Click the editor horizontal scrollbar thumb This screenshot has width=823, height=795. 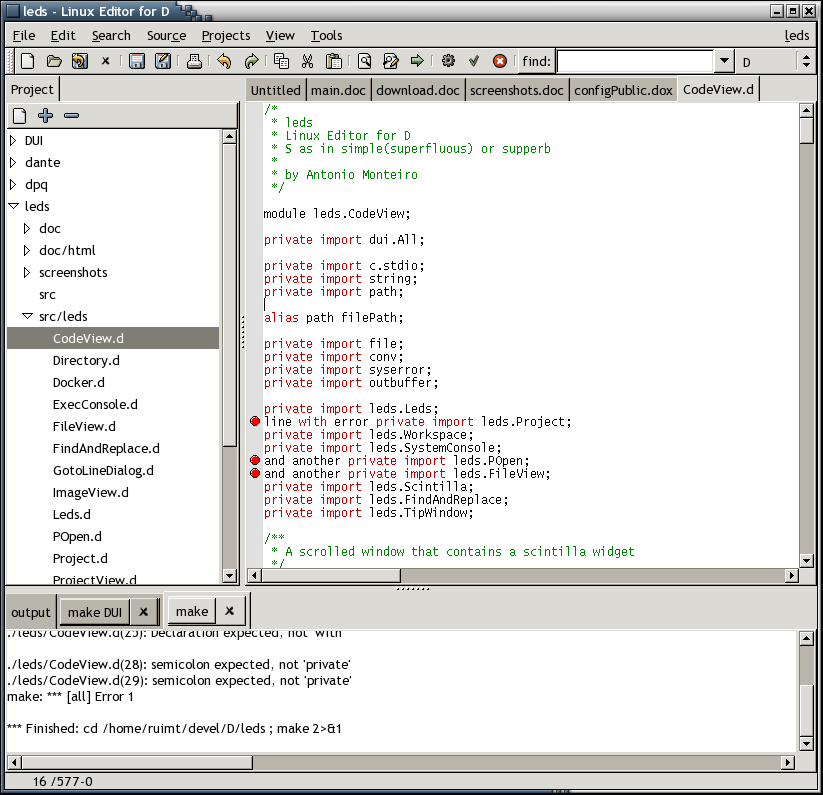click(332, 576)
